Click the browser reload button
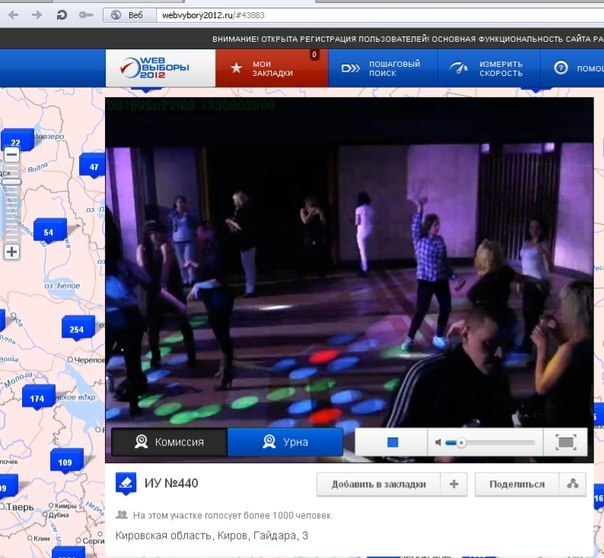The width and height of the screenshot is (604, 558). (x=62, y=15)
